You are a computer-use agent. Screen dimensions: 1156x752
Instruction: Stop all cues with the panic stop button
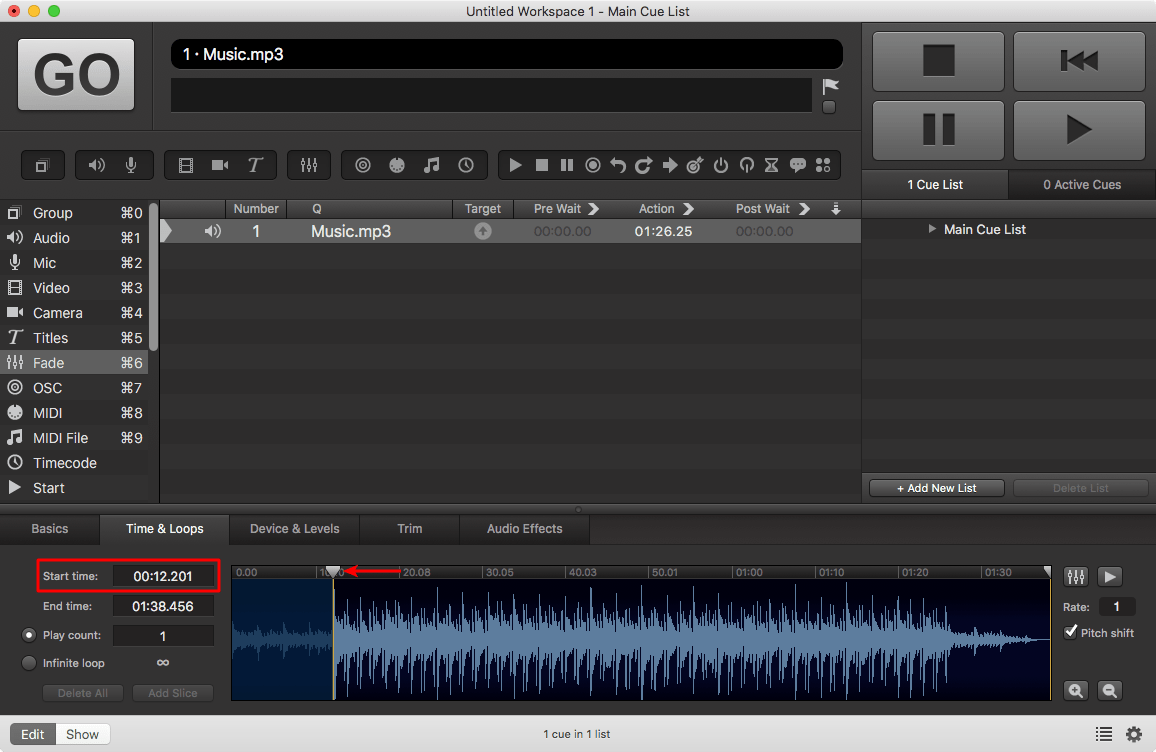click(x=939, y=60)
